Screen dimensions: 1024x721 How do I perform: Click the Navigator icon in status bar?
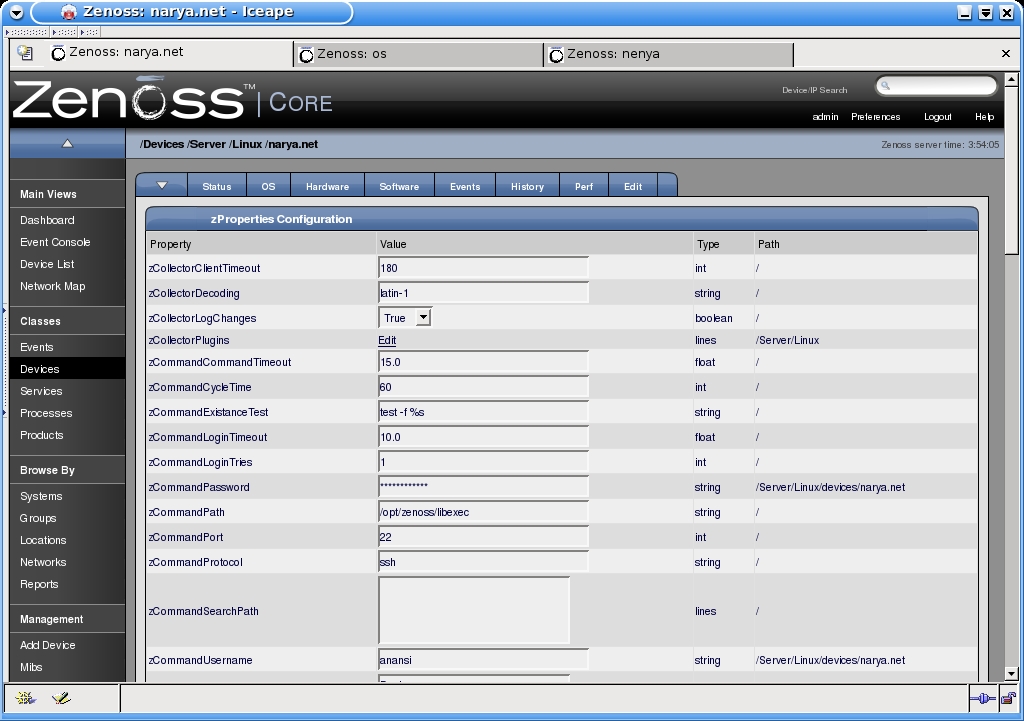pyautogui.click(x=25, y=698)
